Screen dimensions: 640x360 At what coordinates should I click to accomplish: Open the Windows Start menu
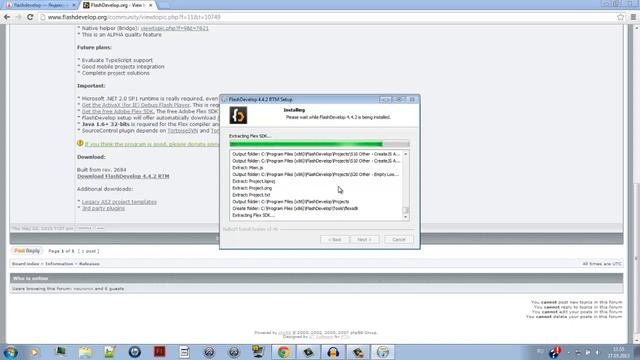tap(10, 352)
